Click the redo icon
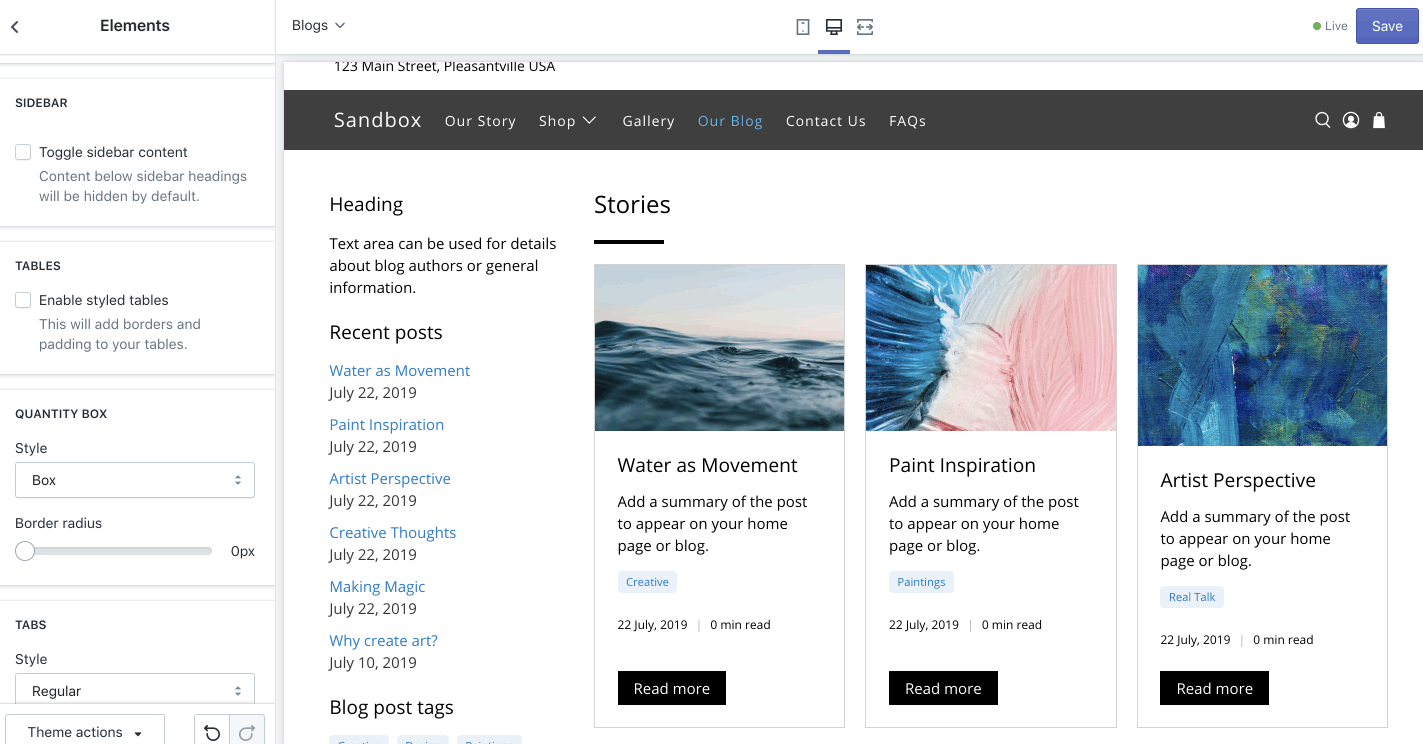1423x744 pixels. click(x=246, y=731)
